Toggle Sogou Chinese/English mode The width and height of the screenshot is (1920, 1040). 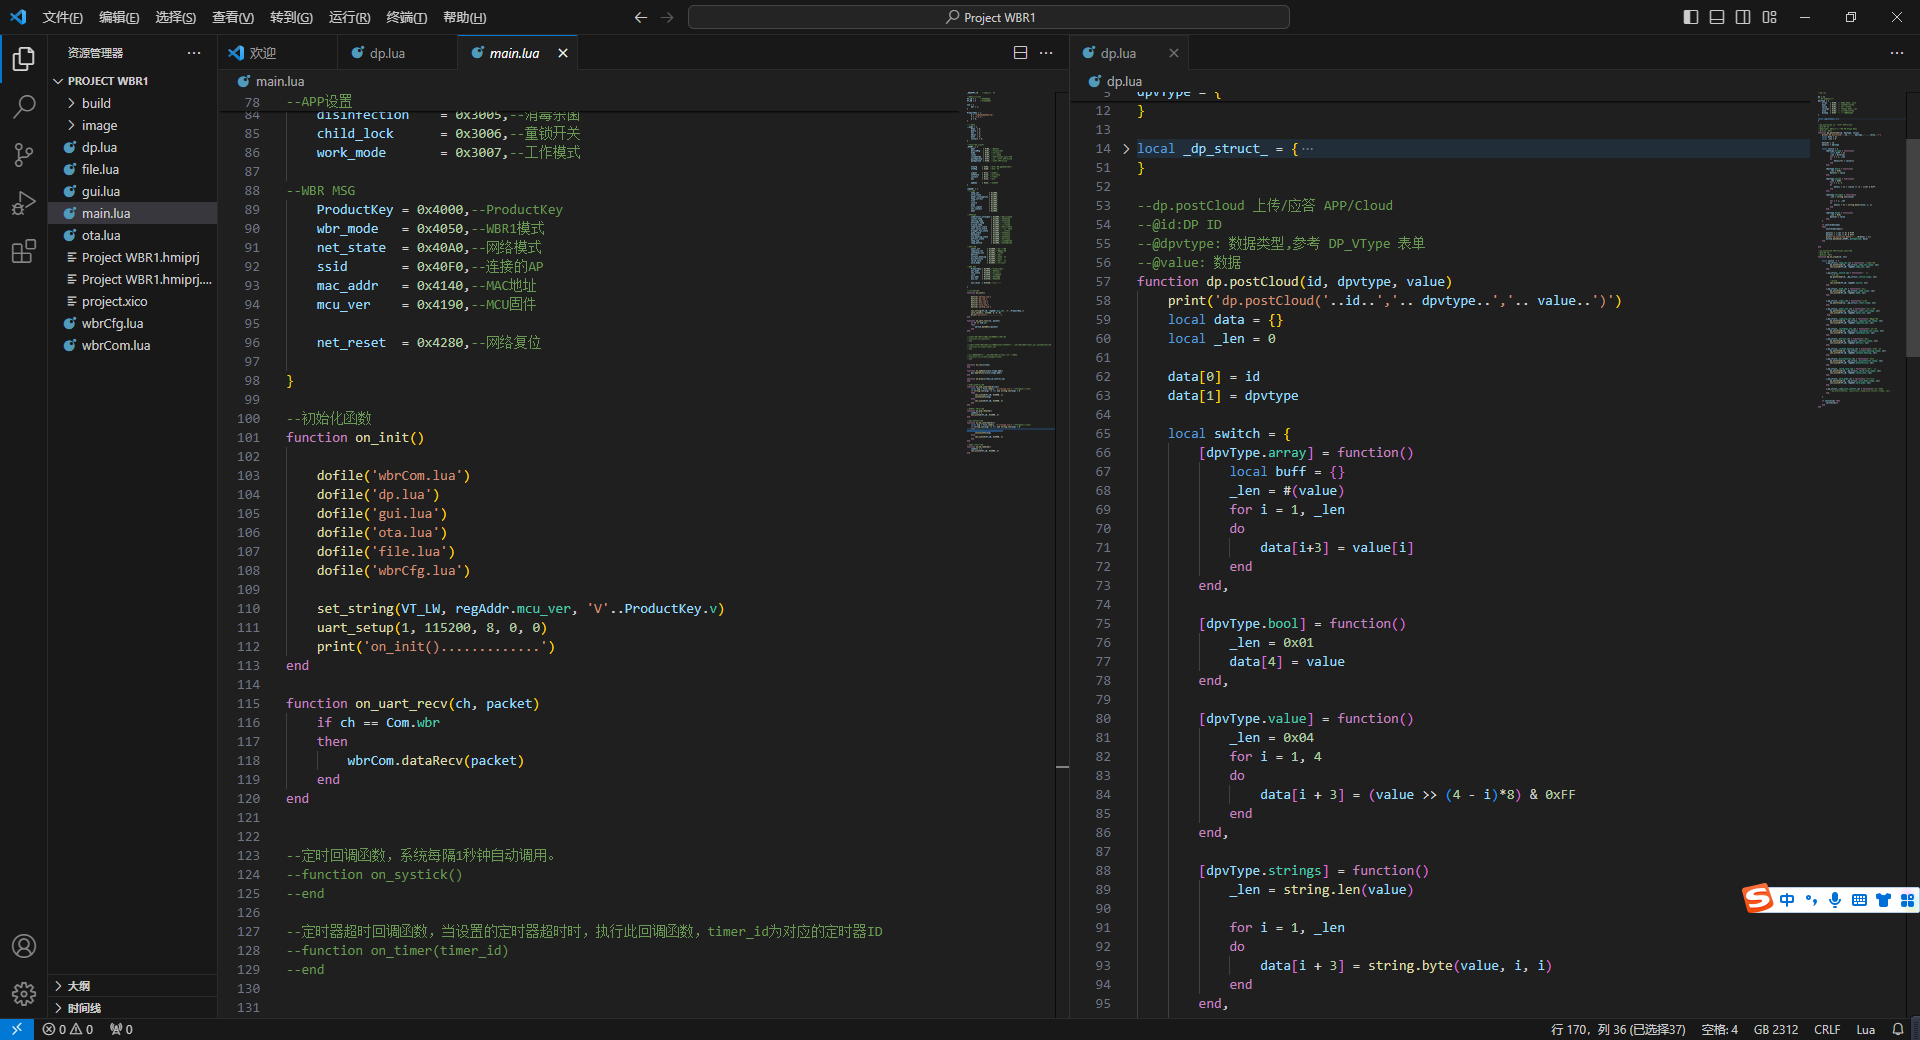(1787, 900)
